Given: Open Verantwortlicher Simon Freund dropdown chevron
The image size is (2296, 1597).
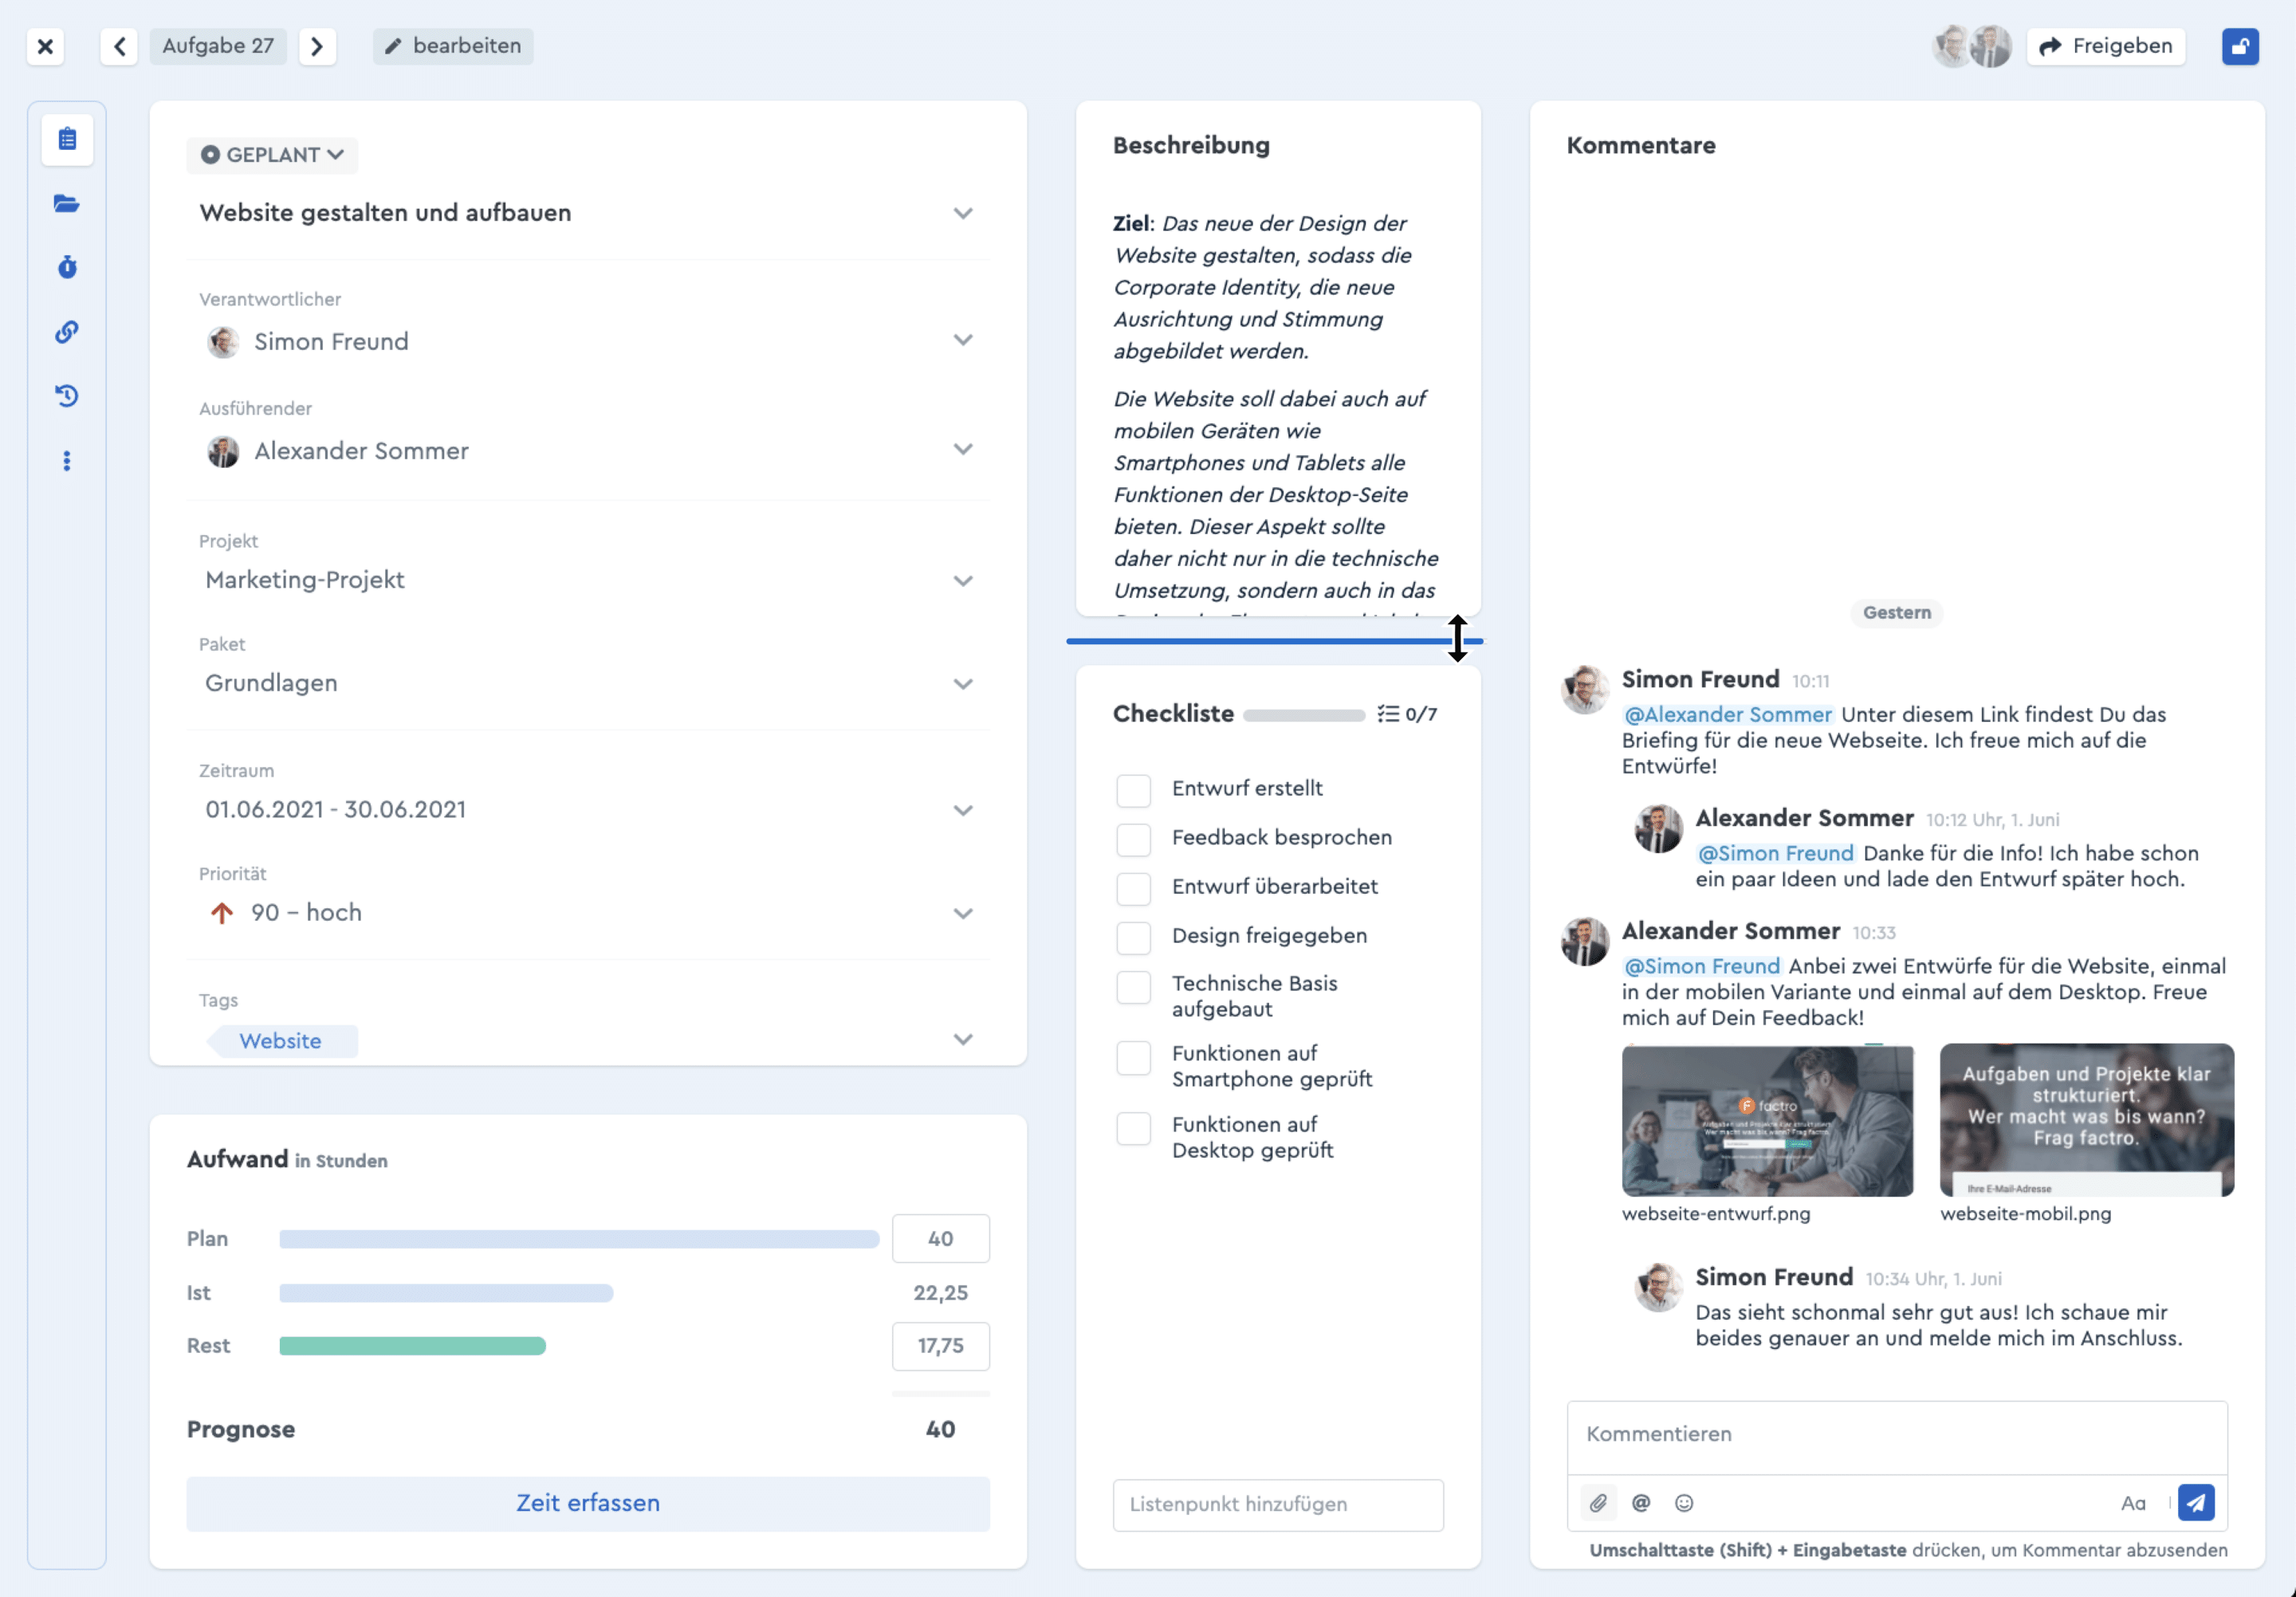Looking at the screenshot, I should point(962,340).
